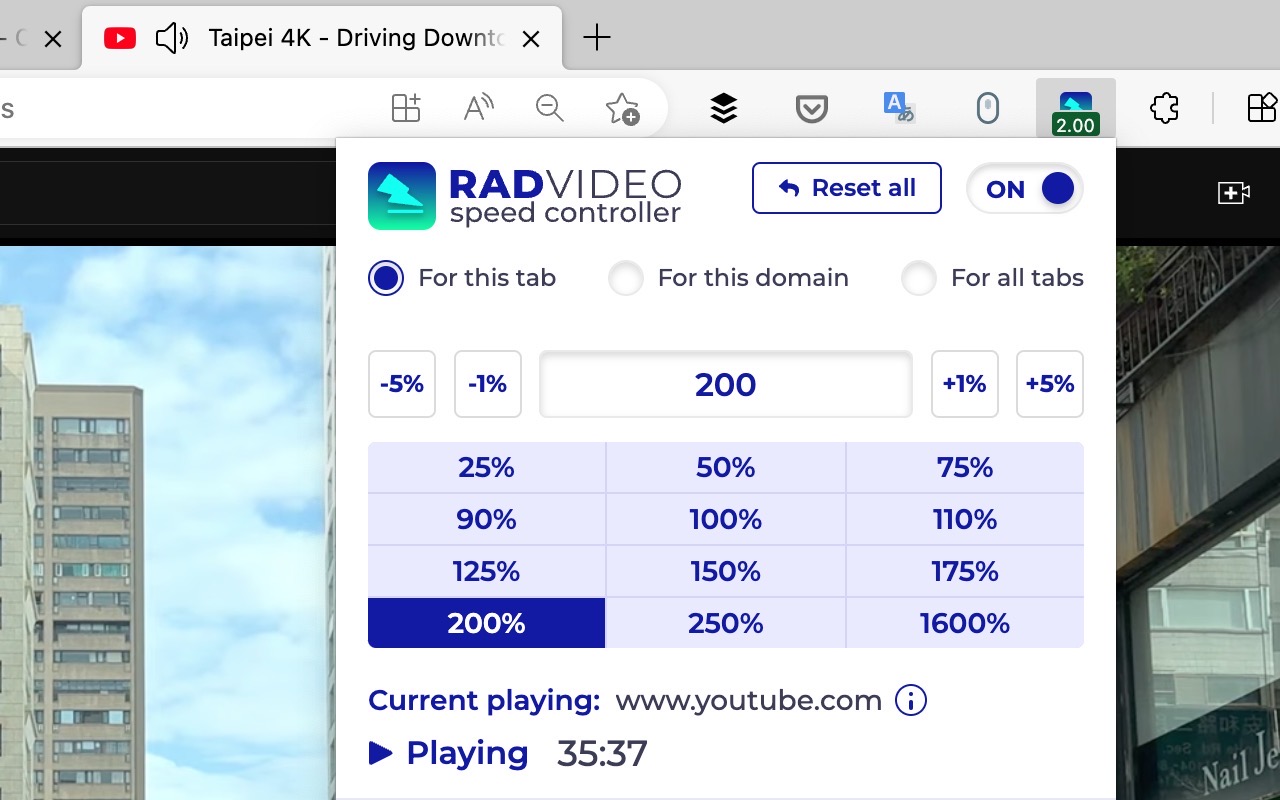
Task: Click the speed value input showing 200
Action: [x=725, y=384]
